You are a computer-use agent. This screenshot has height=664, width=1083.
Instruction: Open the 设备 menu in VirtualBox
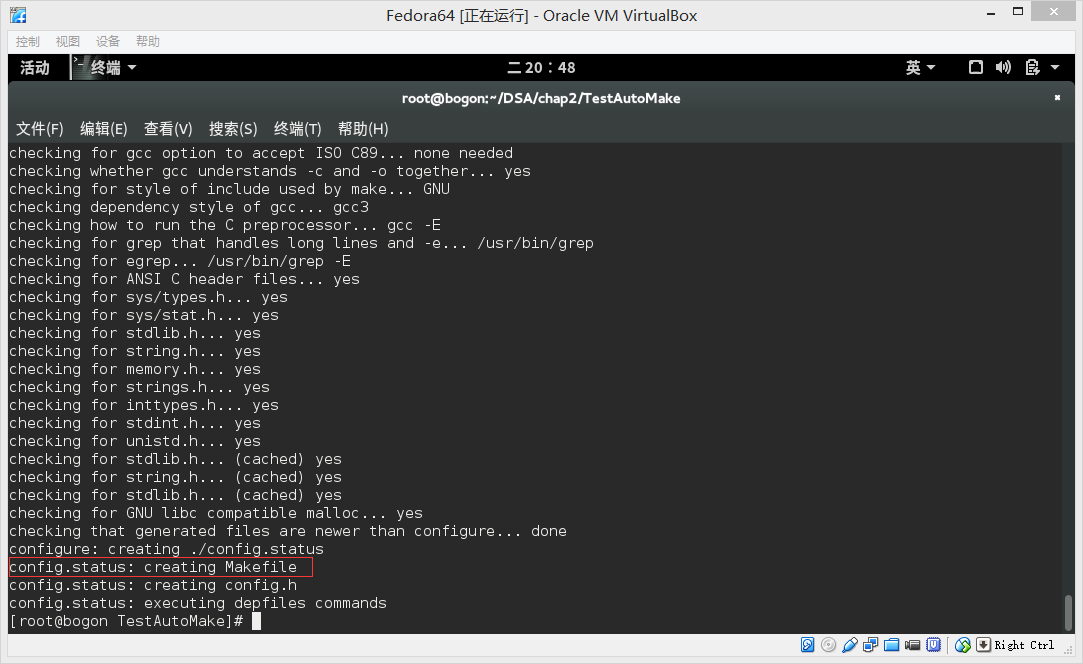coord(107,41)
